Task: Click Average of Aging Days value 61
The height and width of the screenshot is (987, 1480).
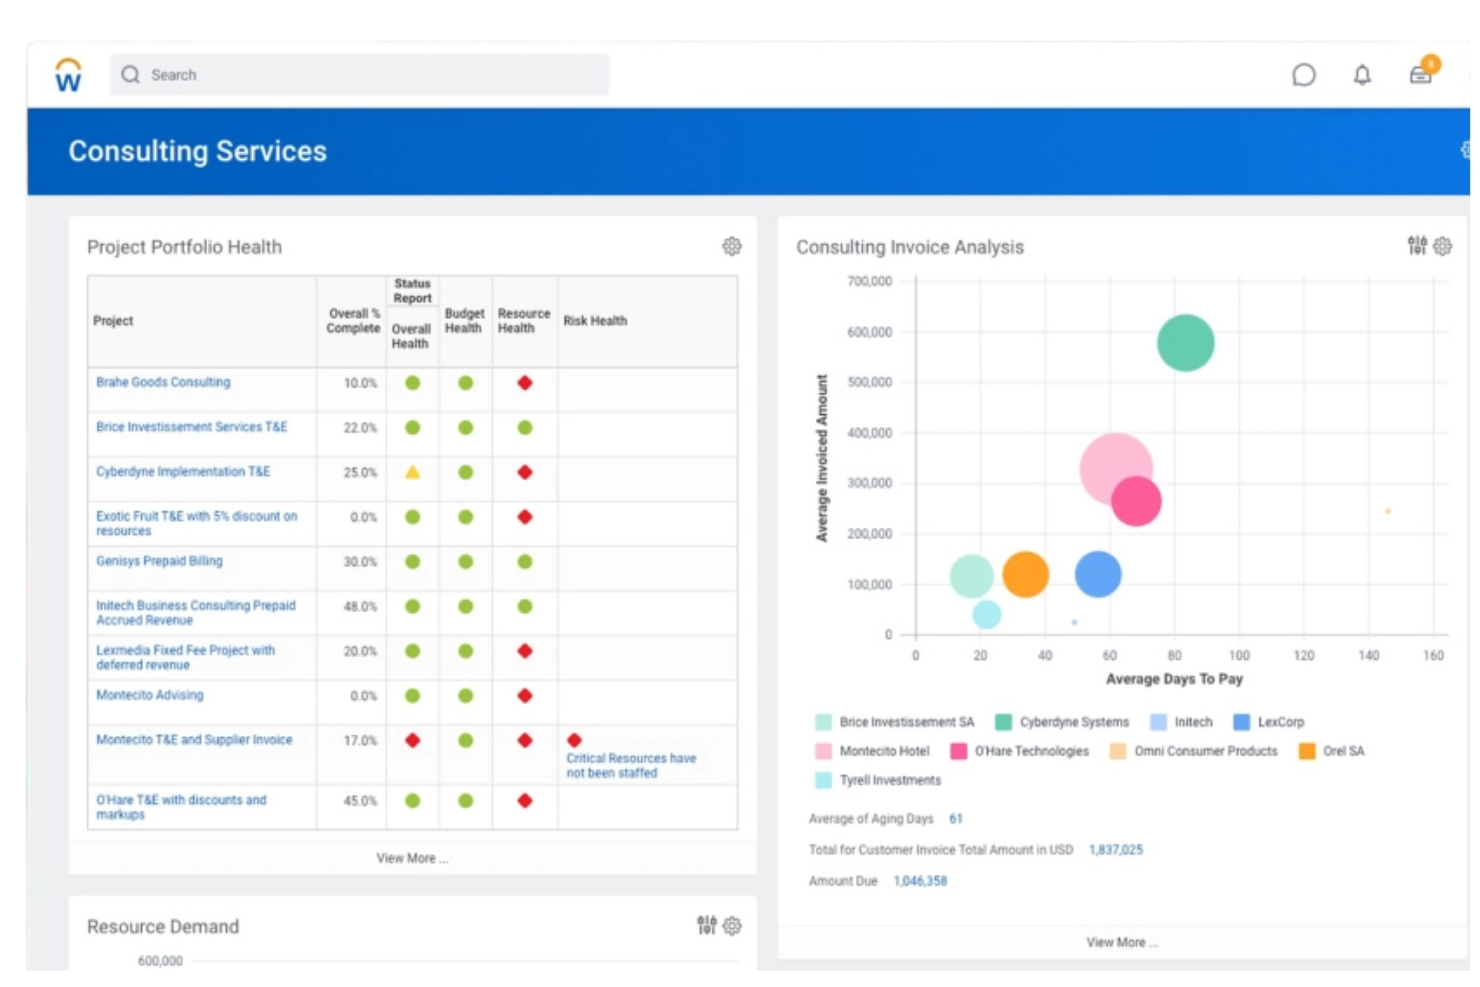Action: [x=955, y=818]
